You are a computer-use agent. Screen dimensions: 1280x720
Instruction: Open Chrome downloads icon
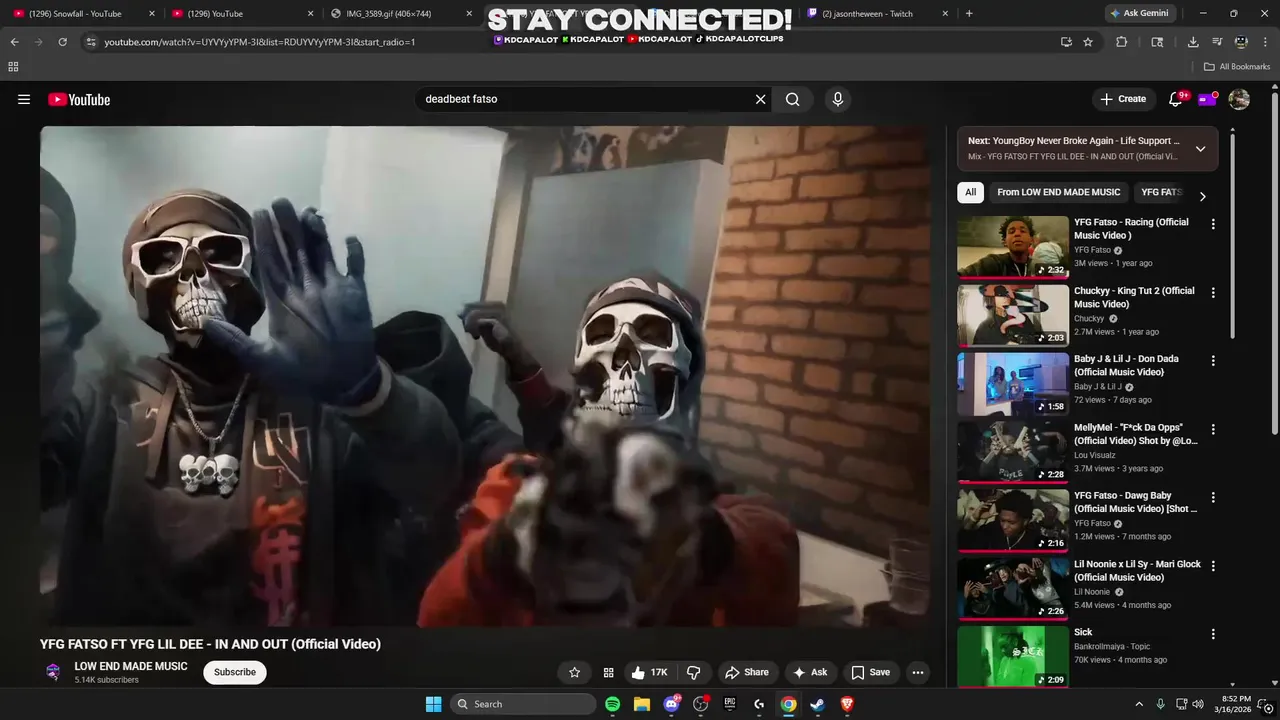pyautogui.click(x=1193, y=42)
